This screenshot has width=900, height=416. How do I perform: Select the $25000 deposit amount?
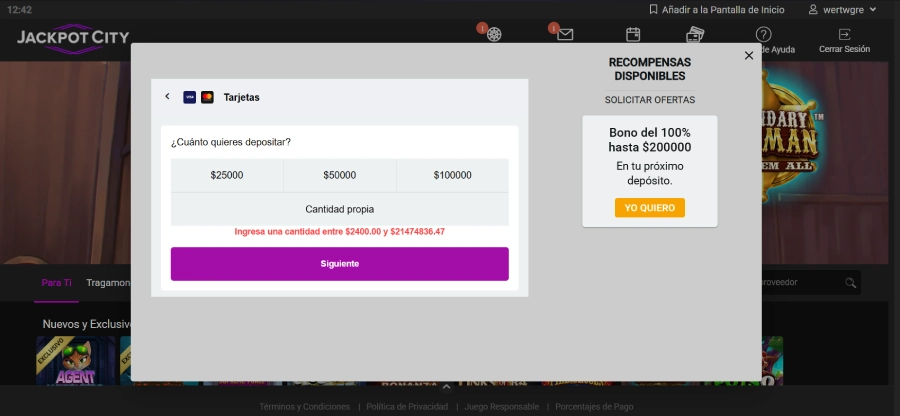click(227, 176)
